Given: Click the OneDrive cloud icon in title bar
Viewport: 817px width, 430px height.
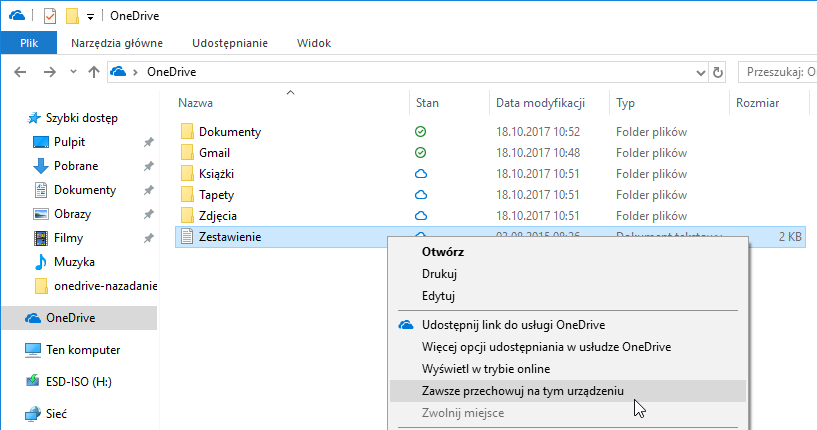Looking at the screenshot, I should (17, 16).
